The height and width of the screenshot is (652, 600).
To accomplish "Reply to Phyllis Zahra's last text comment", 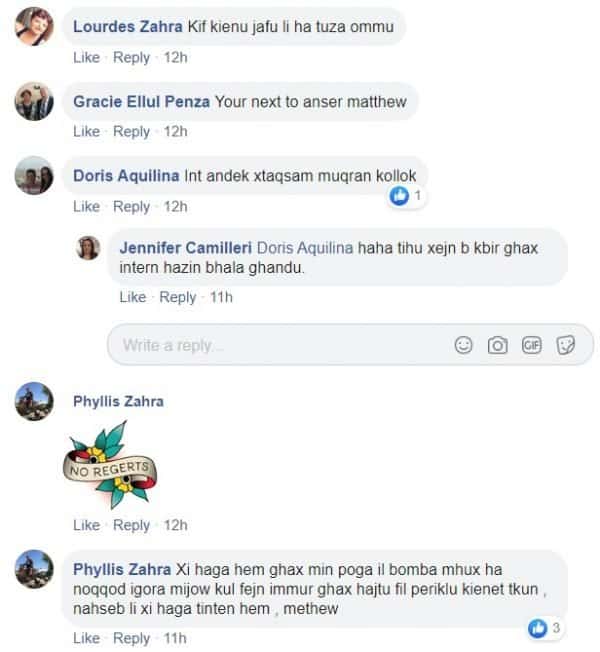I will tap(131, 638).
